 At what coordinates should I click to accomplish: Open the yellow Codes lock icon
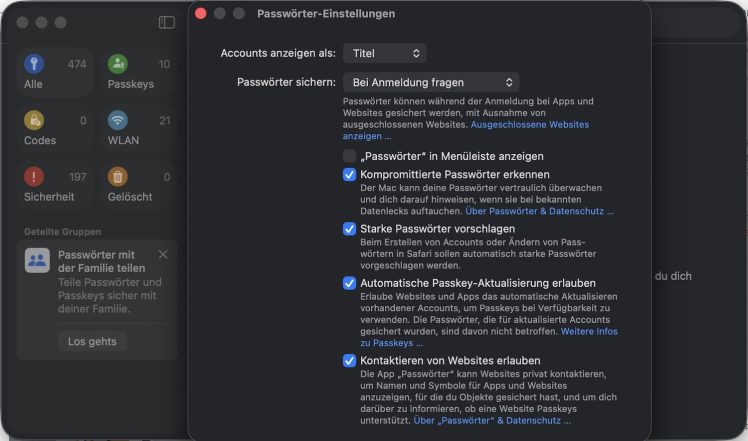34,120
